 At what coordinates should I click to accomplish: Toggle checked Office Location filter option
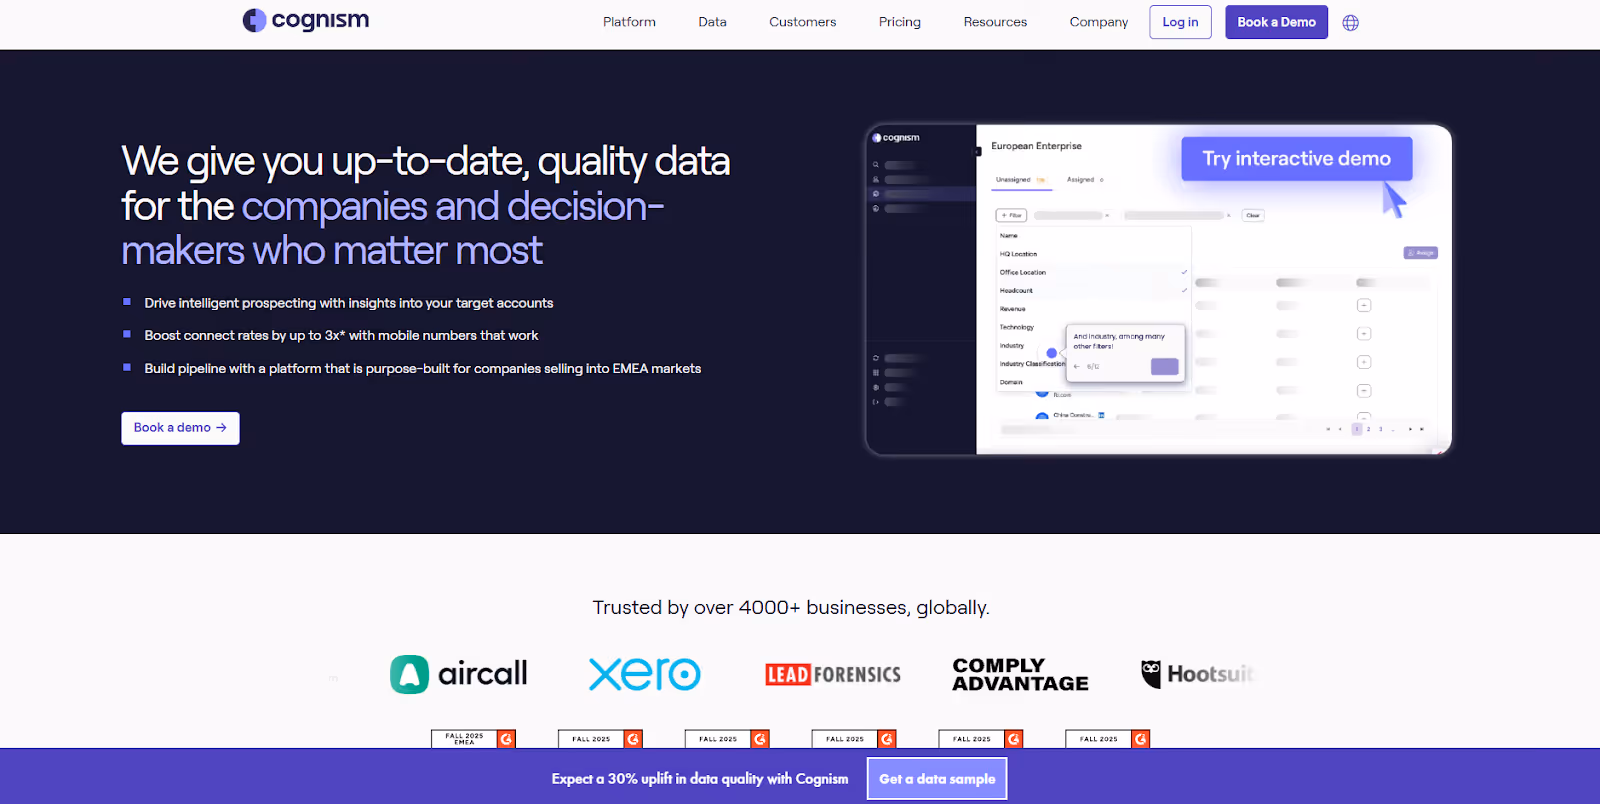pos(1093,272)
